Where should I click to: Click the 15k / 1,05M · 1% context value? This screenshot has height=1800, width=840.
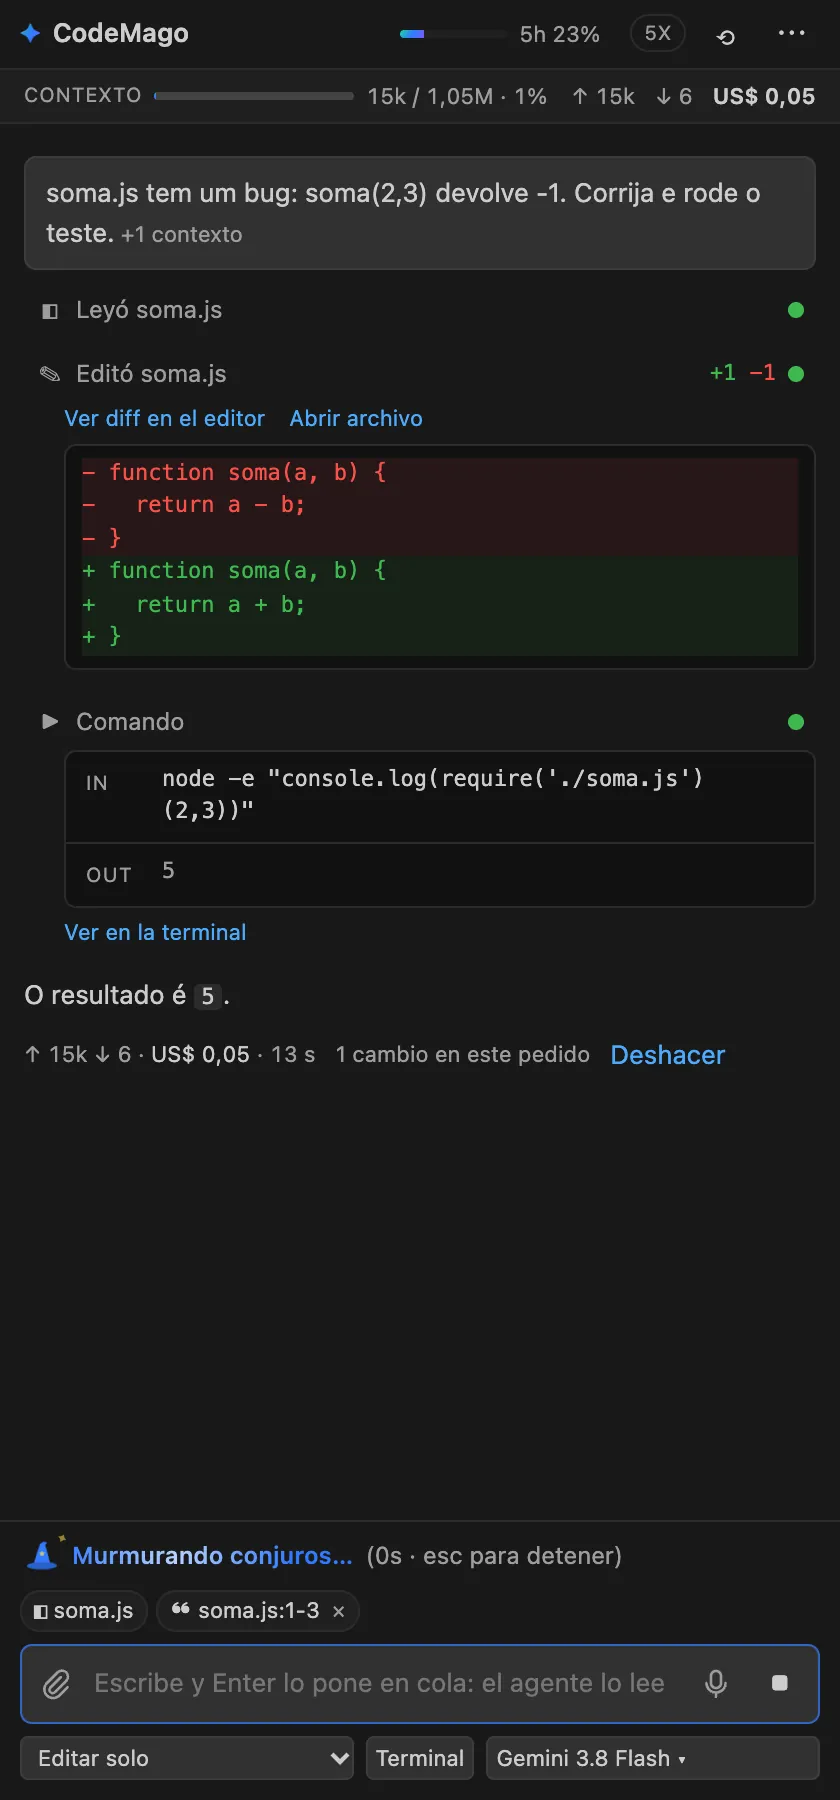click(x=457, y=97)
